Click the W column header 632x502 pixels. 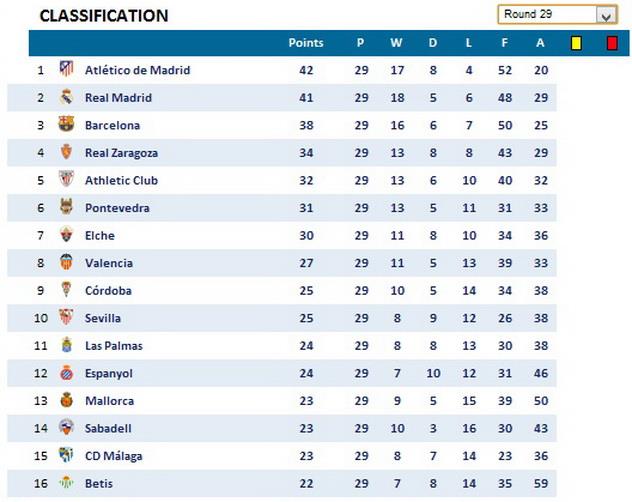[396, 43]
